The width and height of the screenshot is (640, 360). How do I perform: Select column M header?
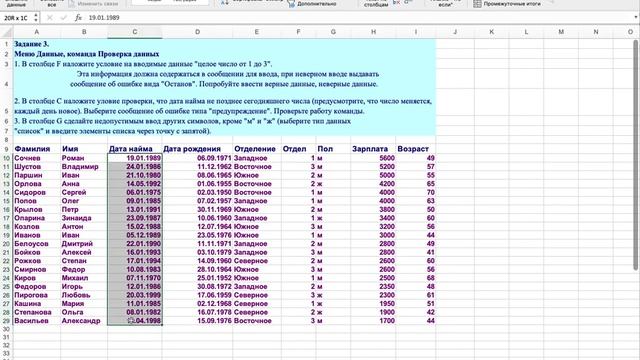pyautogui.click(x=561, y=32)
